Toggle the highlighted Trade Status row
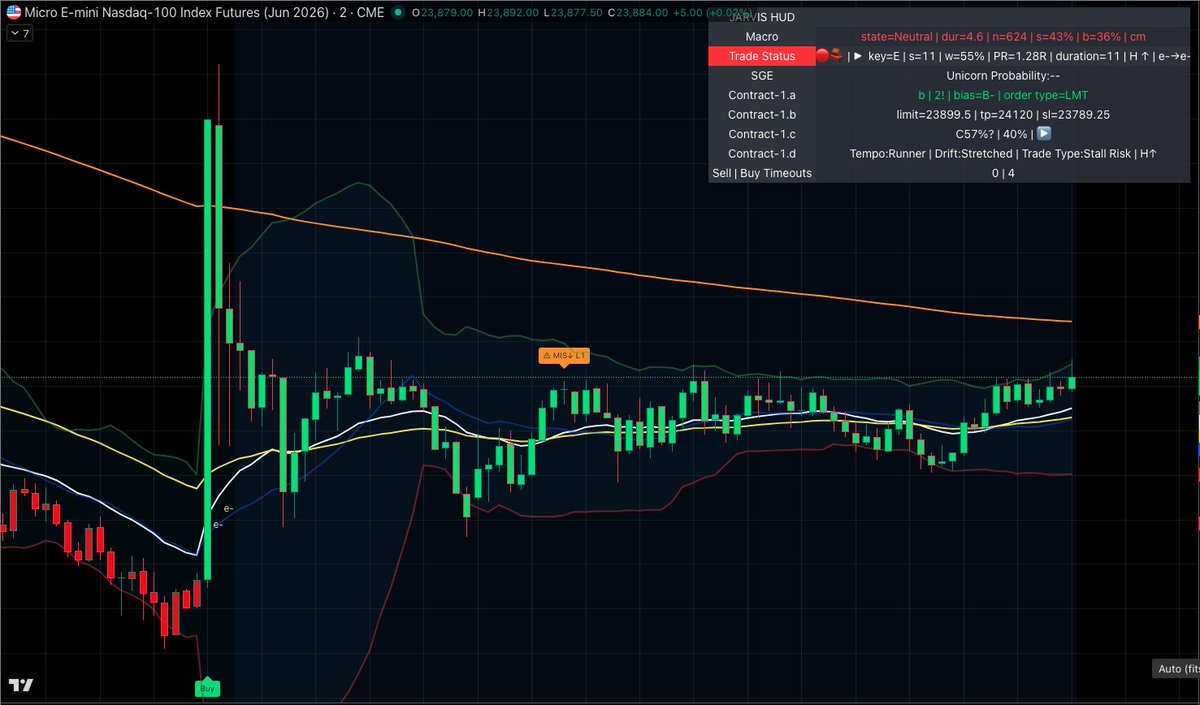This screenshot has height=705, width=1200. pyautogui.click(x=761, y=55)
